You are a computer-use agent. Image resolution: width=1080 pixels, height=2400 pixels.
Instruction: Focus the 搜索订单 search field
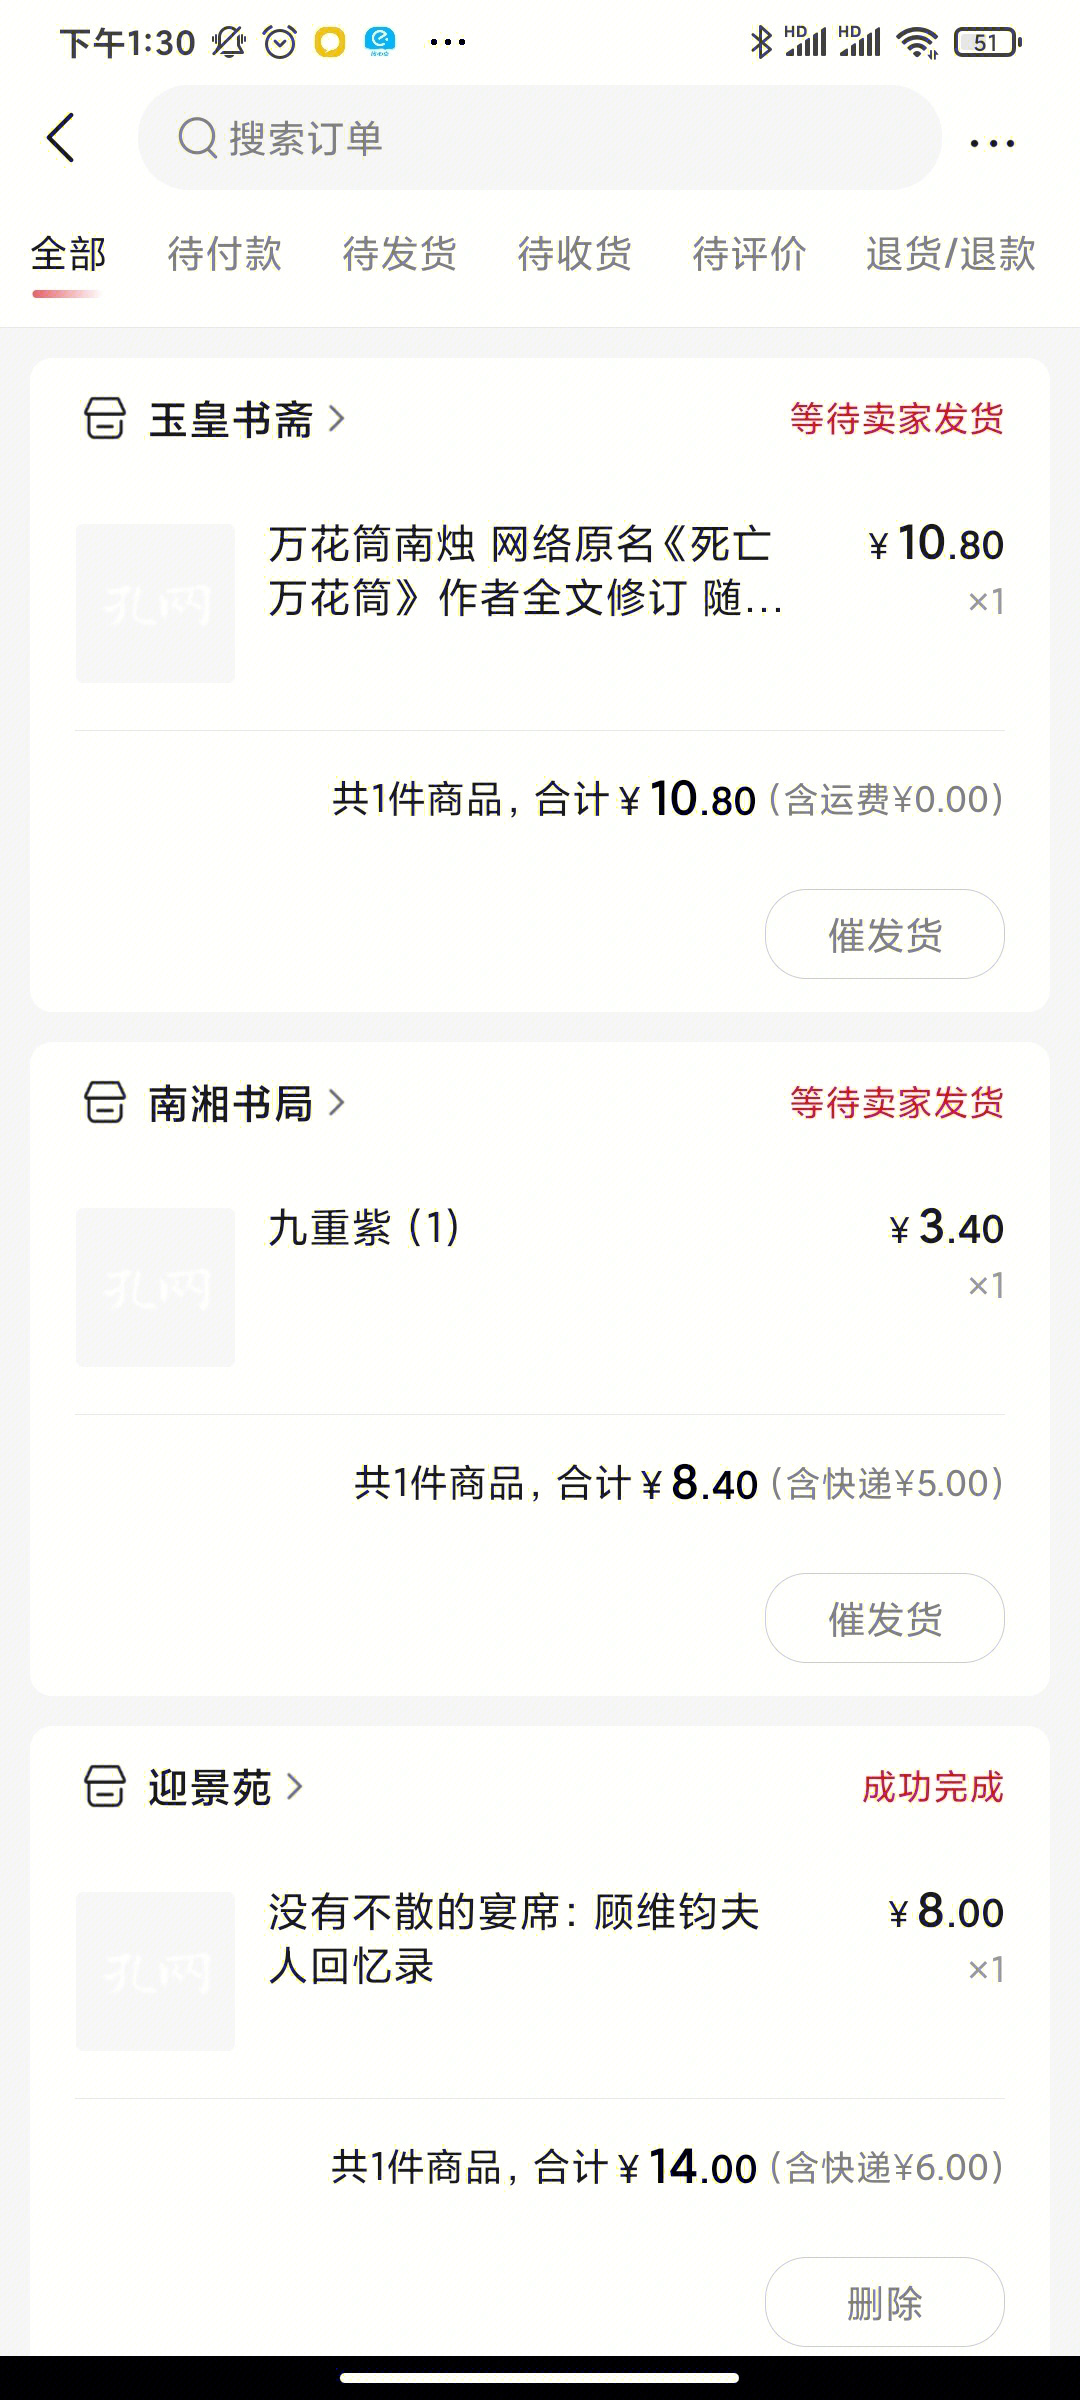coord(540,138)
